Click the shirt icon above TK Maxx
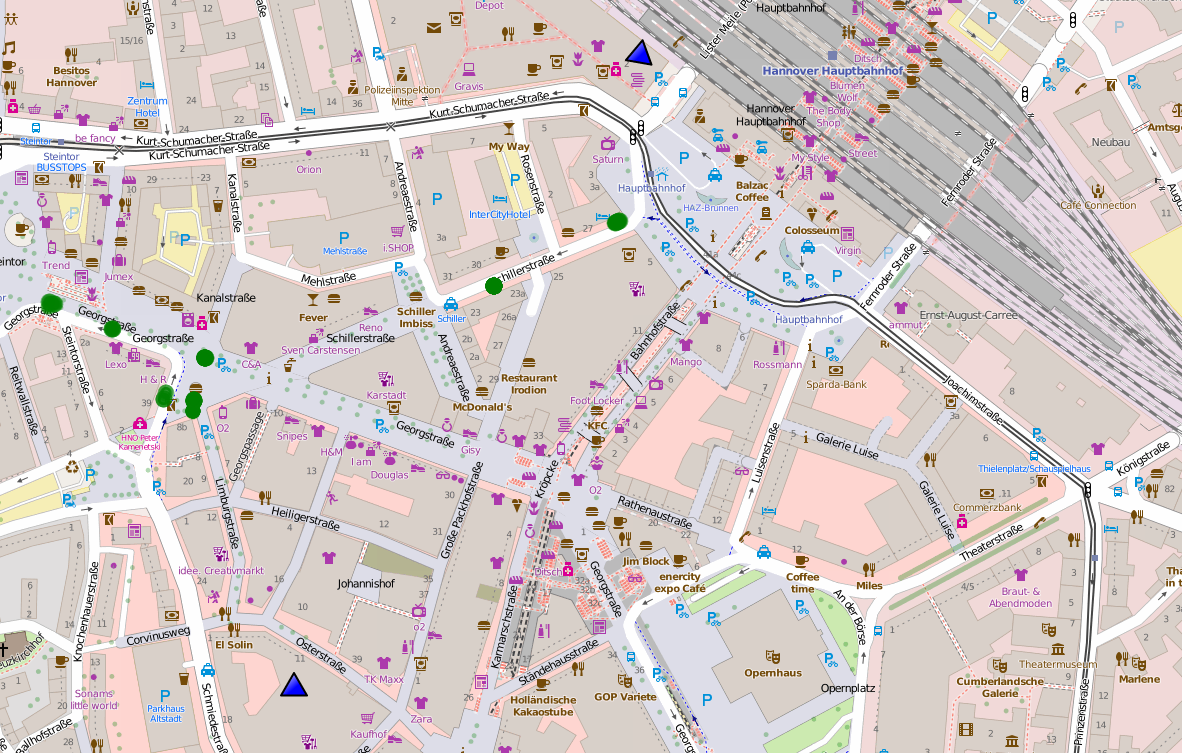Image resolution: width=1182 pixels, height=753 pixels. [x=384, y=663]
